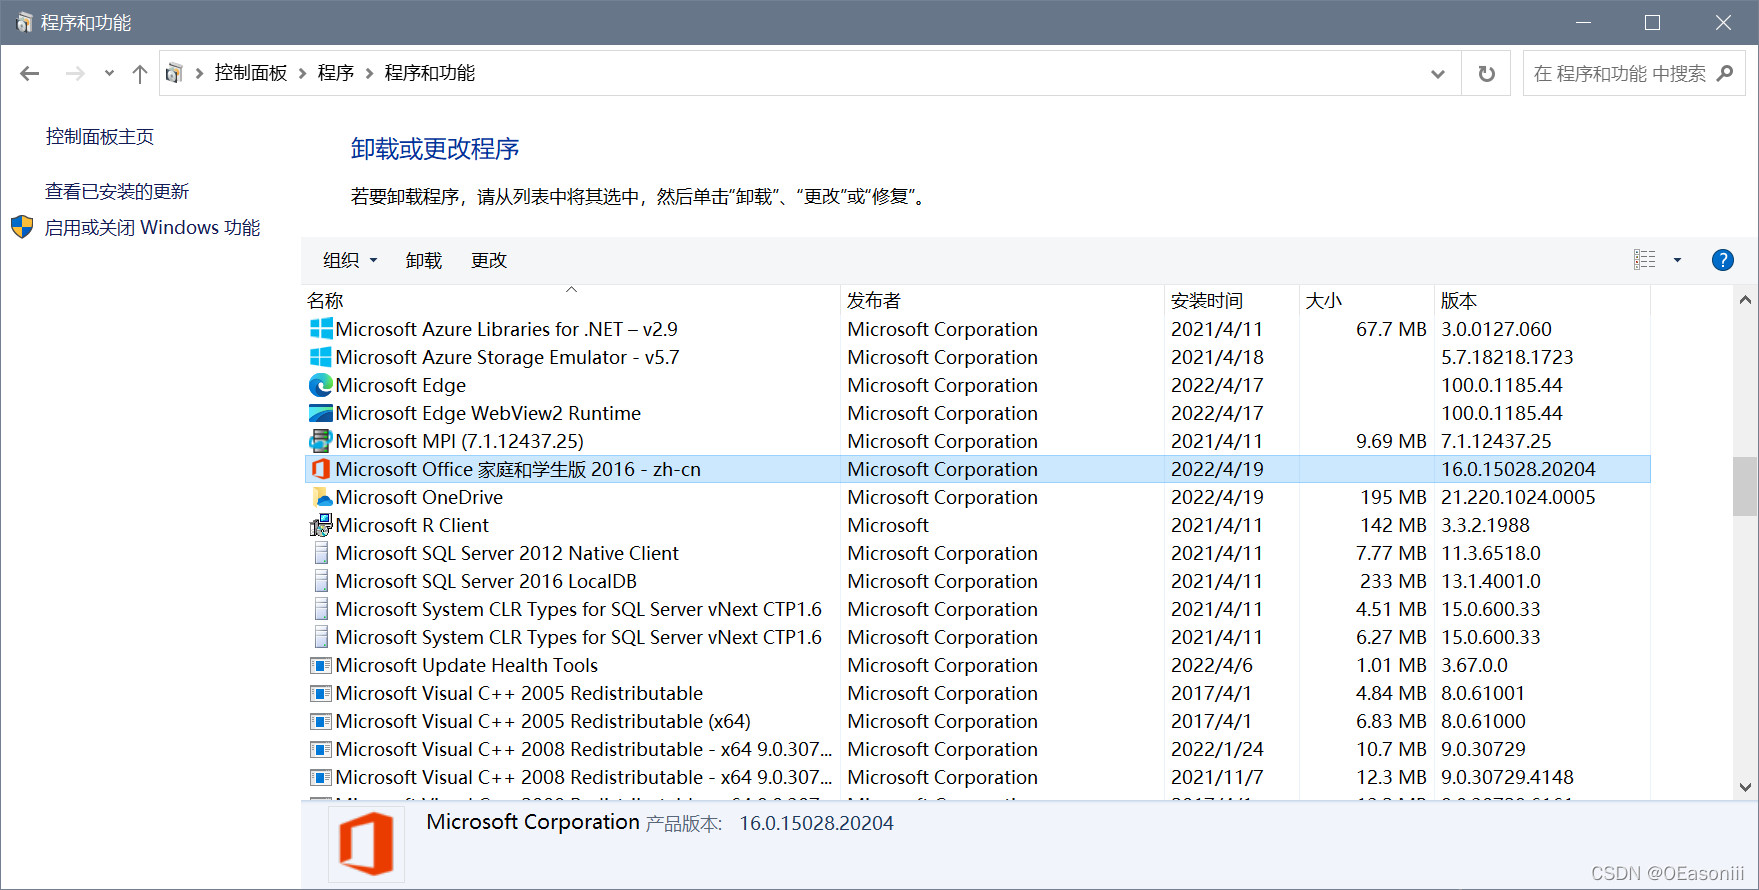Sort by the 安装时间 column header
Screen dimensions: 1759x890
(x=1232, y=301)
